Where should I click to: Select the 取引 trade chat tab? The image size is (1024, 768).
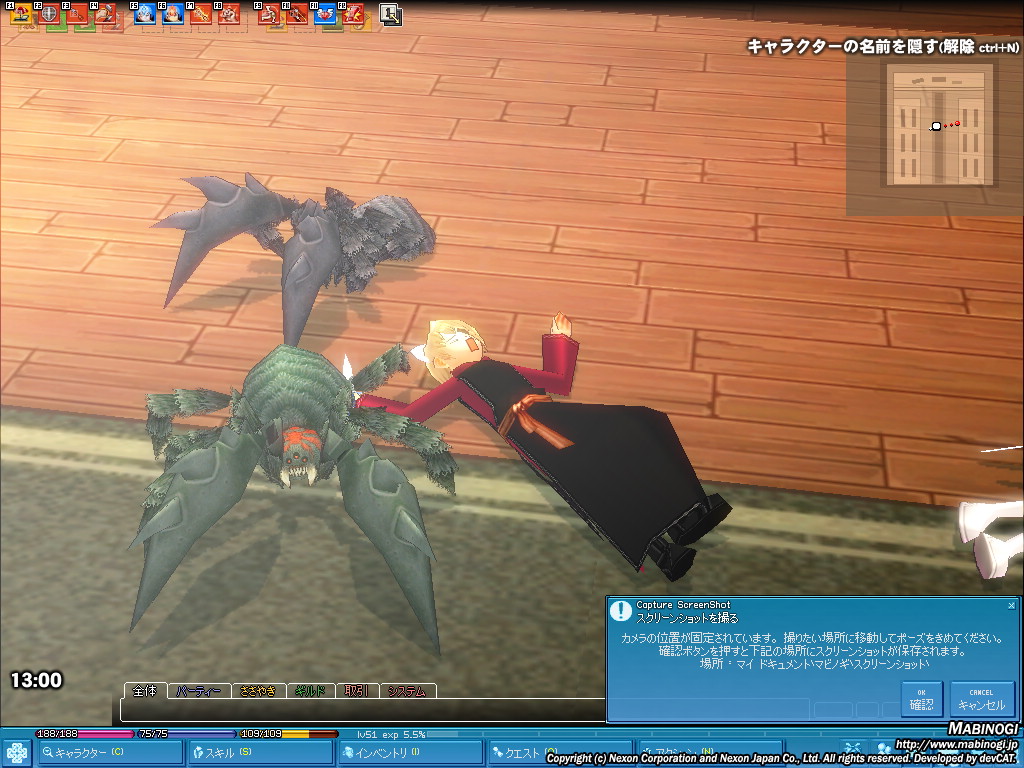[357, 691]
